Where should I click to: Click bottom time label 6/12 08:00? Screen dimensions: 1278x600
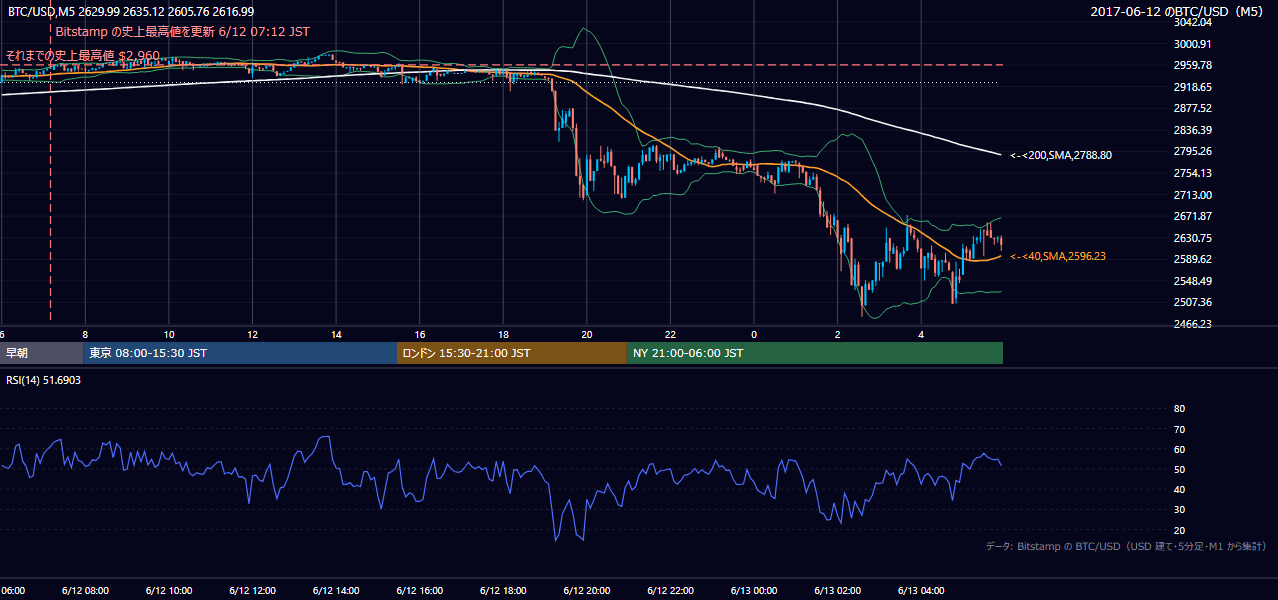[x=85, y=590]
